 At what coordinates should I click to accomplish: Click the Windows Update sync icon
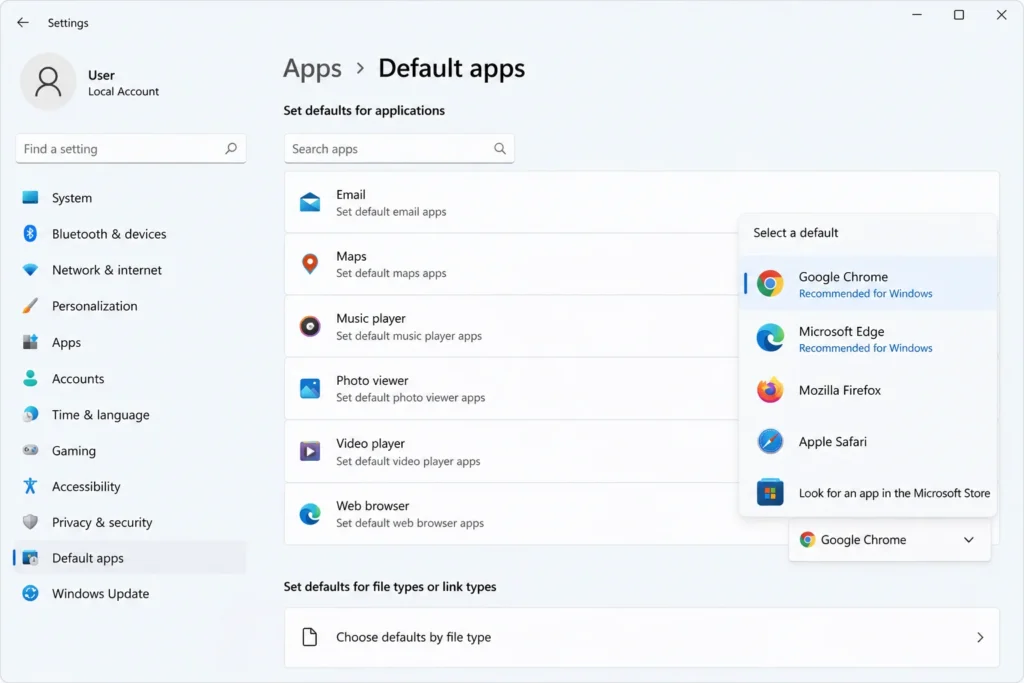pyautogui.click(x=30, y=593)
